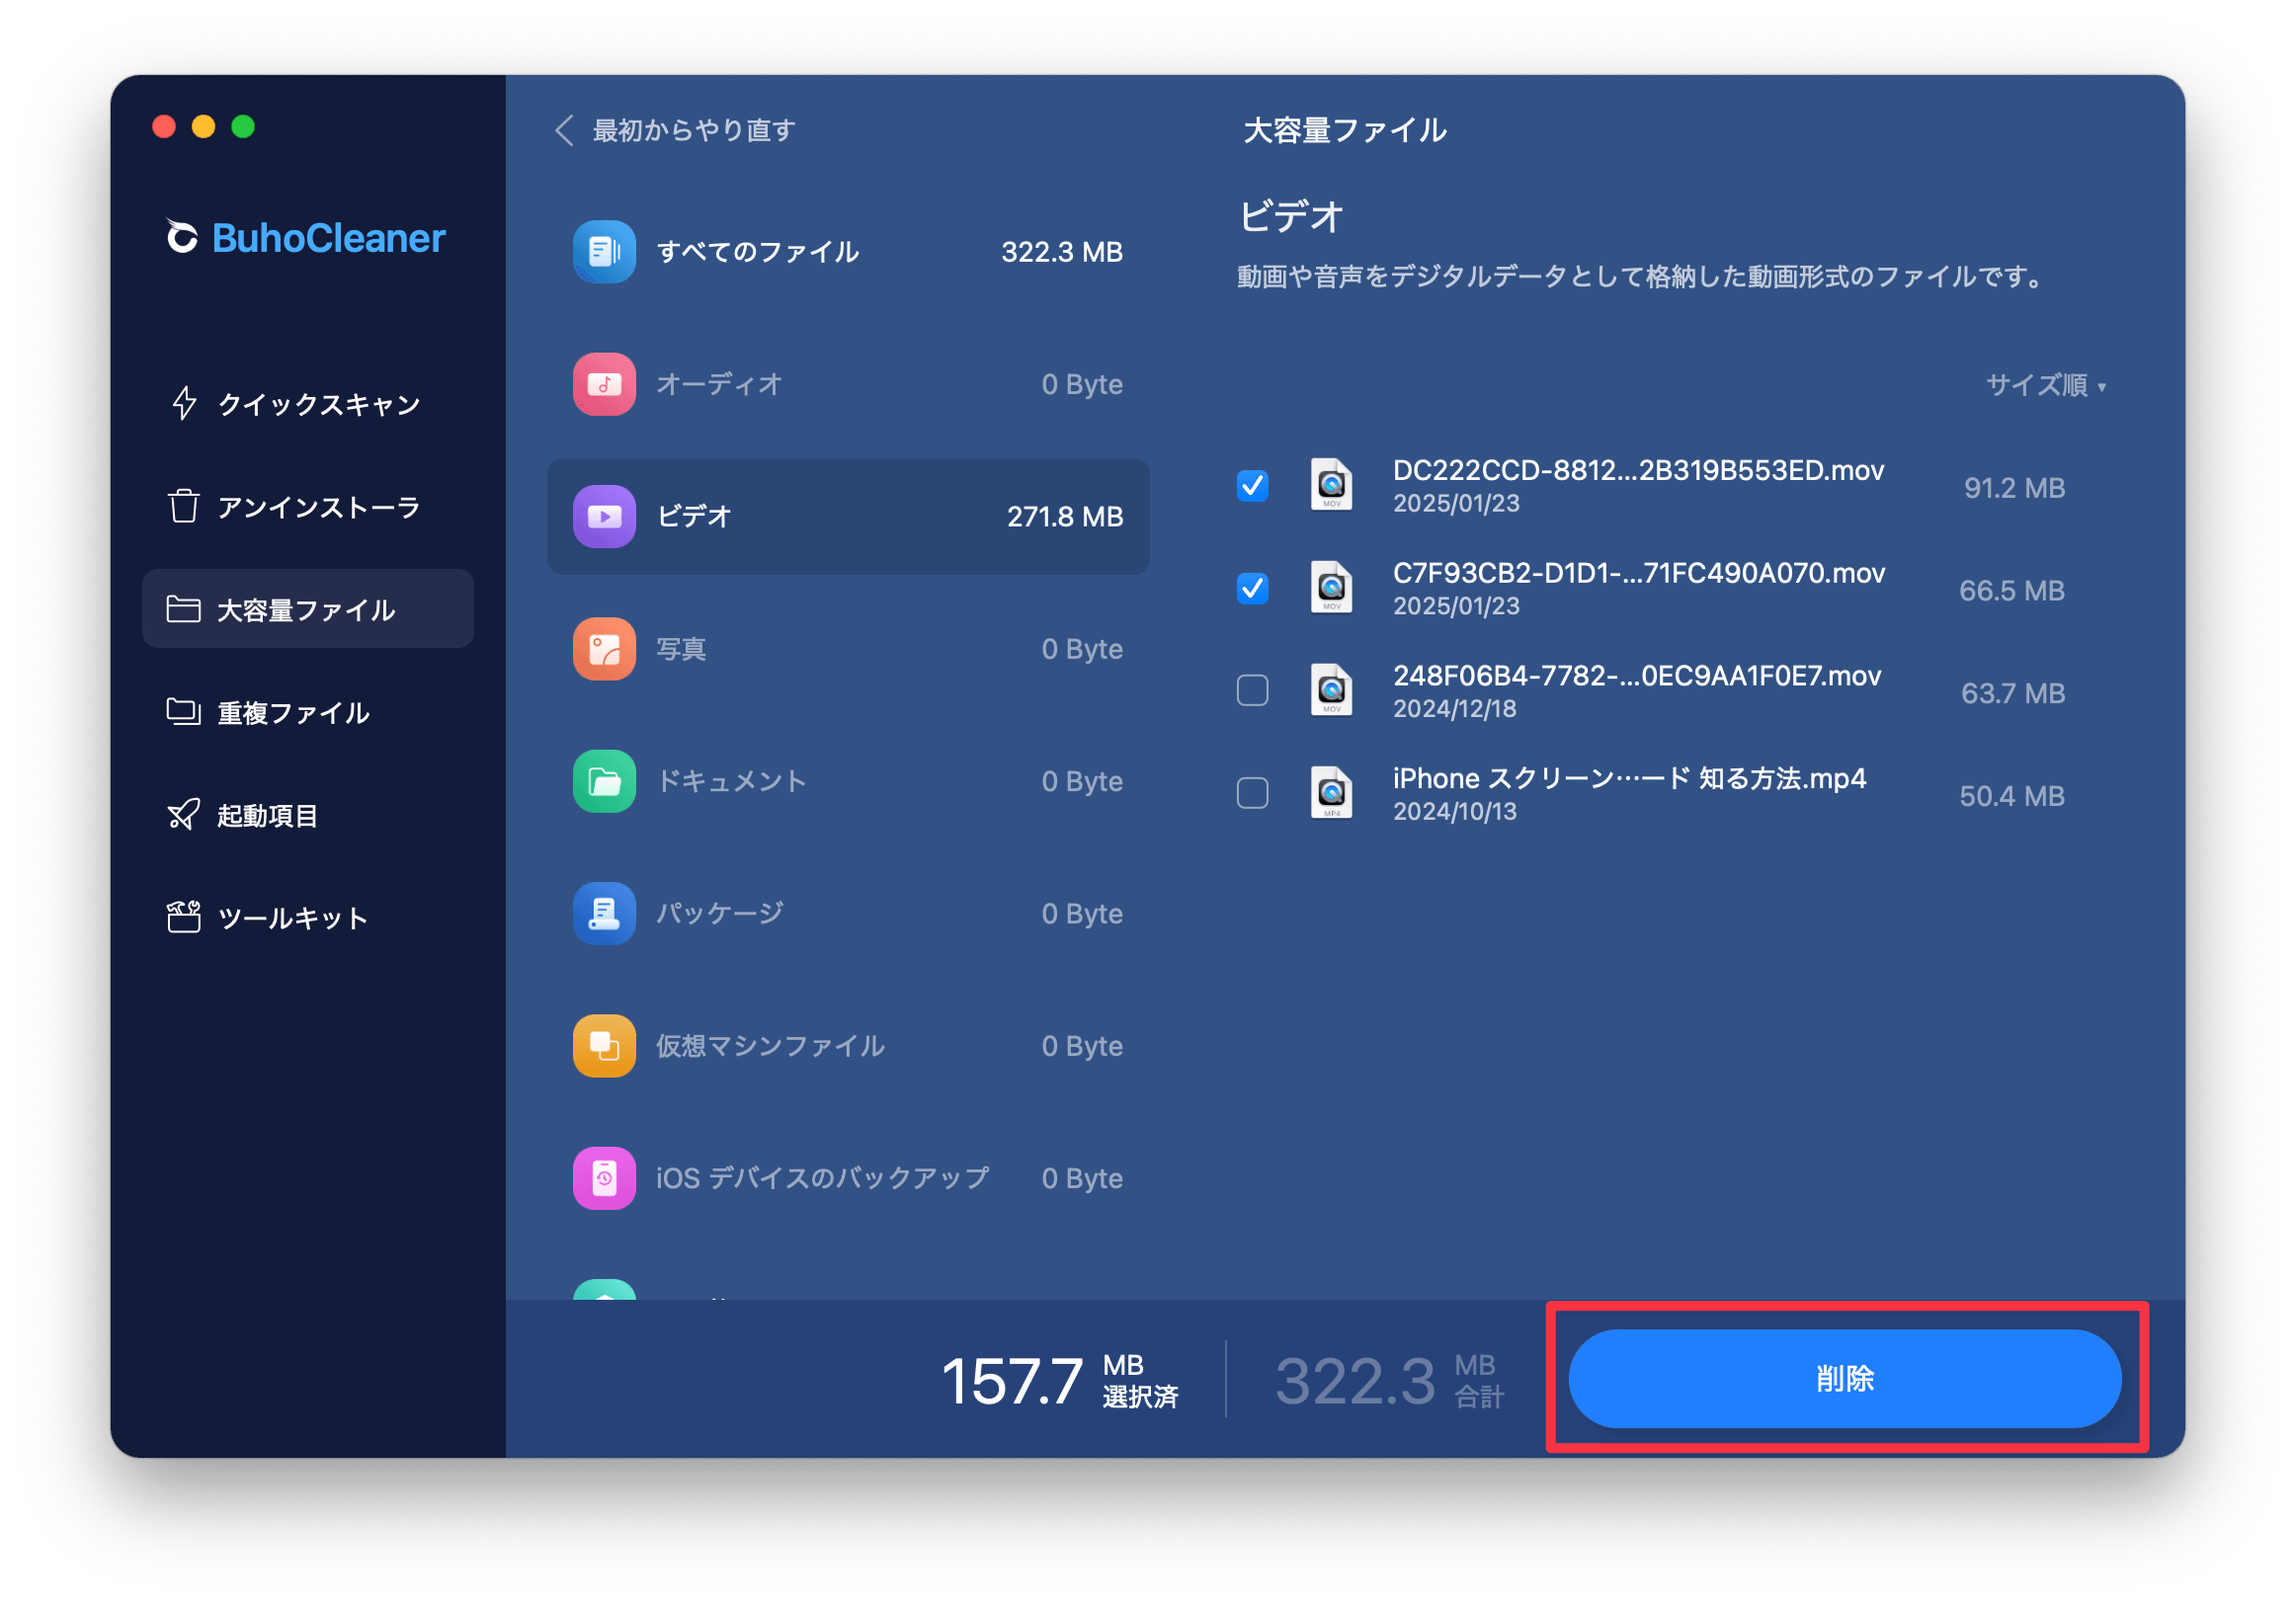Click the 91.2 MB size value

2014,488
